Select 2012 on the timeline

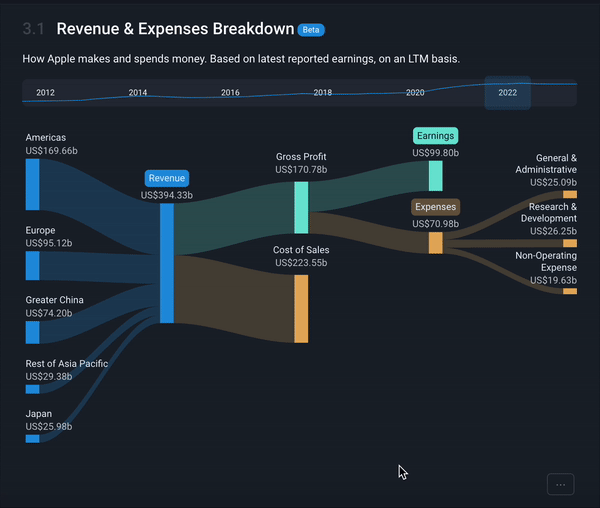click(x=46, y=93)
